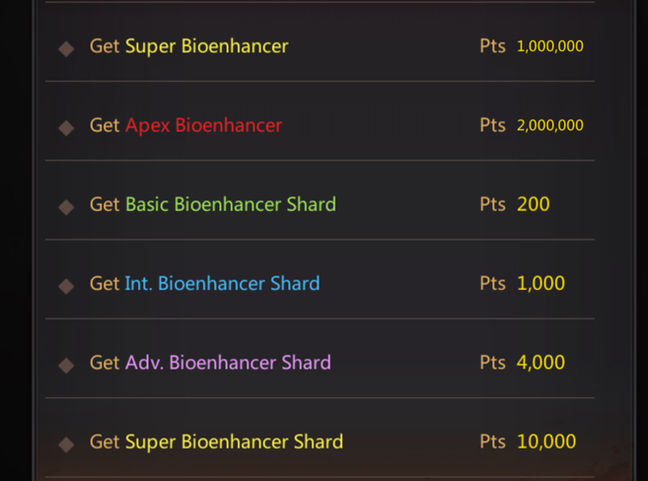Click the 2,000,000 points value
Image resolution: width=648 pixels, height=481 pixels.
pyautogui.click(x=550, y=125)
